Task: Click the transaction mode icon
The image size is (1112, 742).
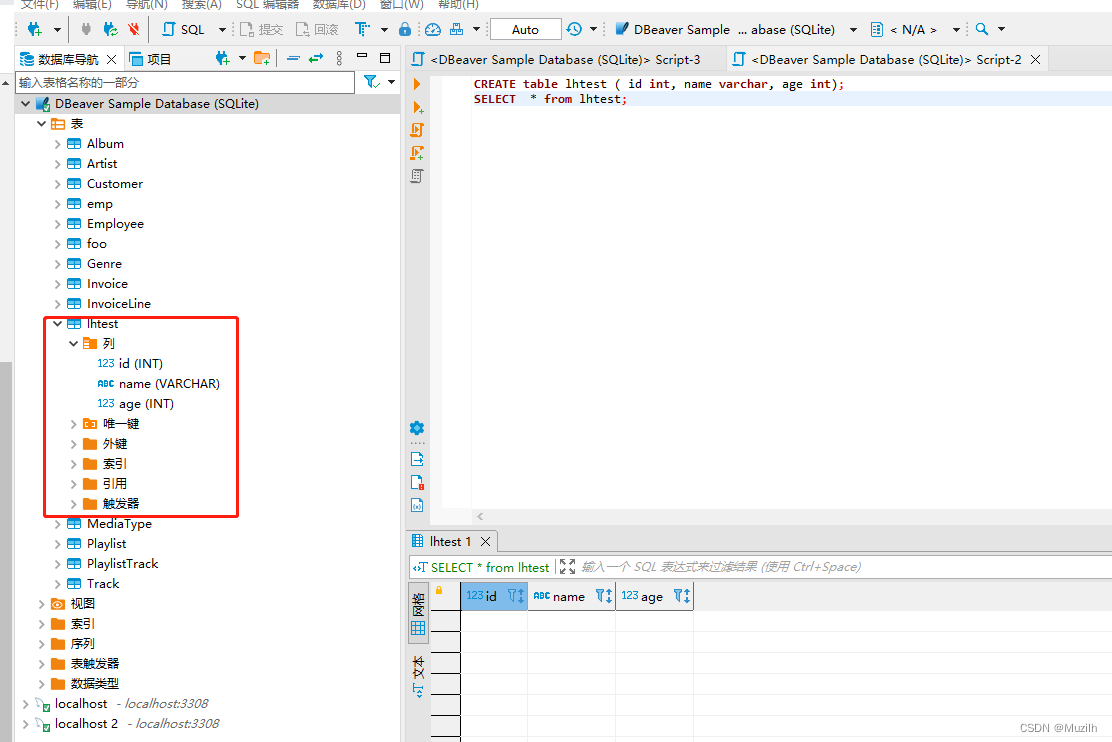Action: click(362, 29)
